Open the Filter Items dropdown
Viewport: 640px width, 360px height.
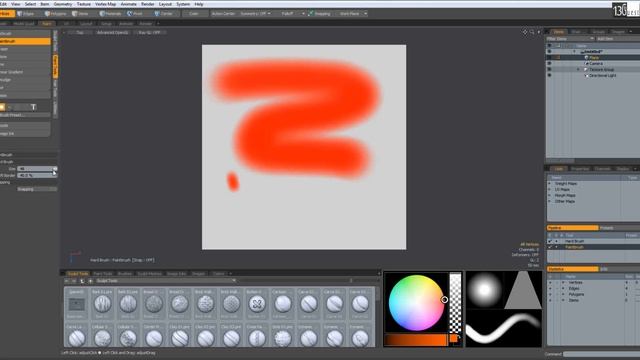pyautogui.click(x=570, y=39)
